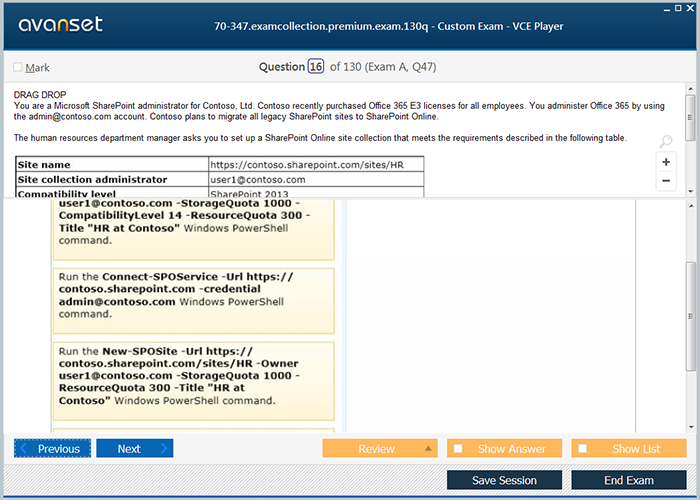The height and width of the screenshot is (500, 700).
Task: Tick the Mark checkbox
Action: 17,67
